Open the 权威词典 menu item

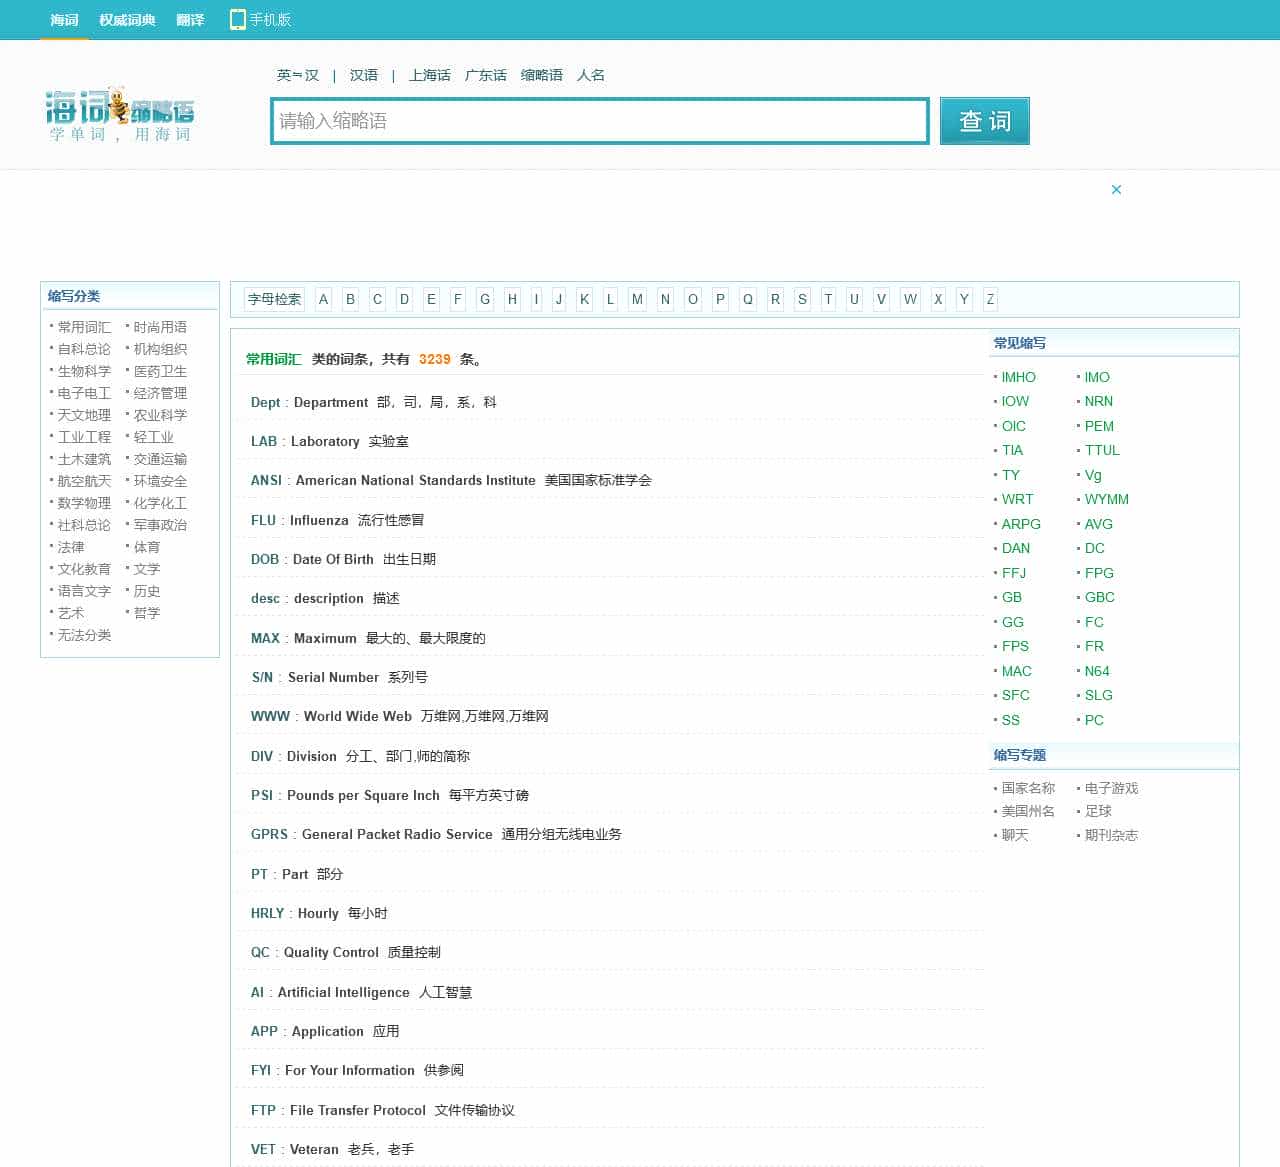(127, 18)
